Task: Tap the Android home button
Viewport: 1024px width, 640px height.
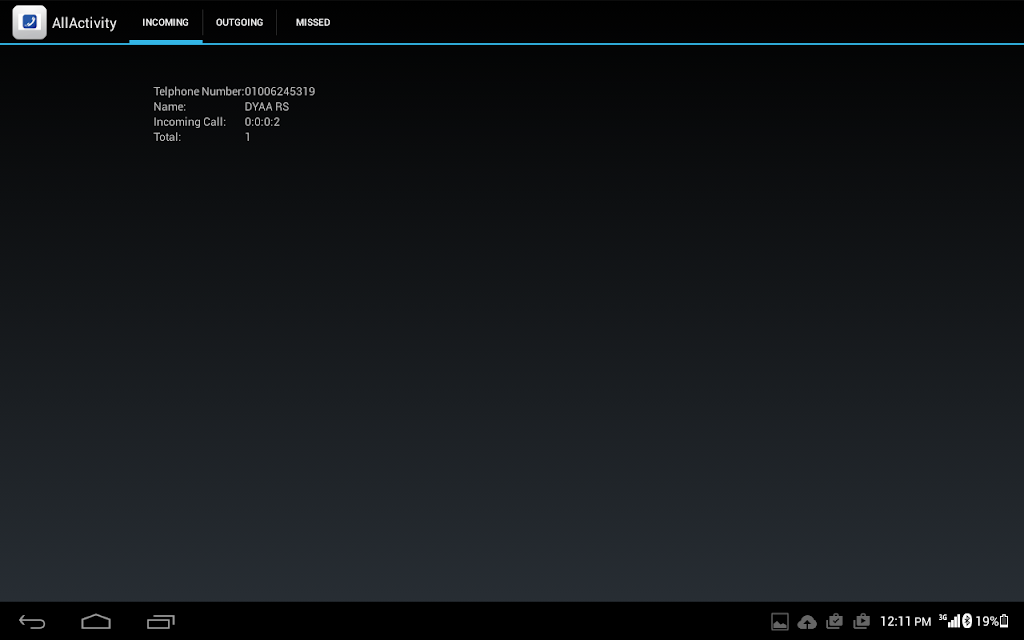Action: [96, 622]
